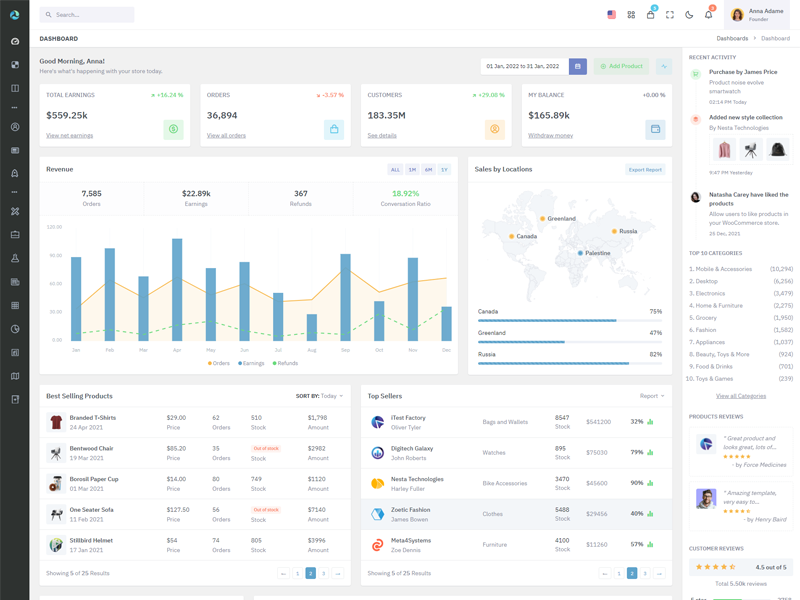Click the View all orders link
The image size is (800, 600).
tap(226, 135)
